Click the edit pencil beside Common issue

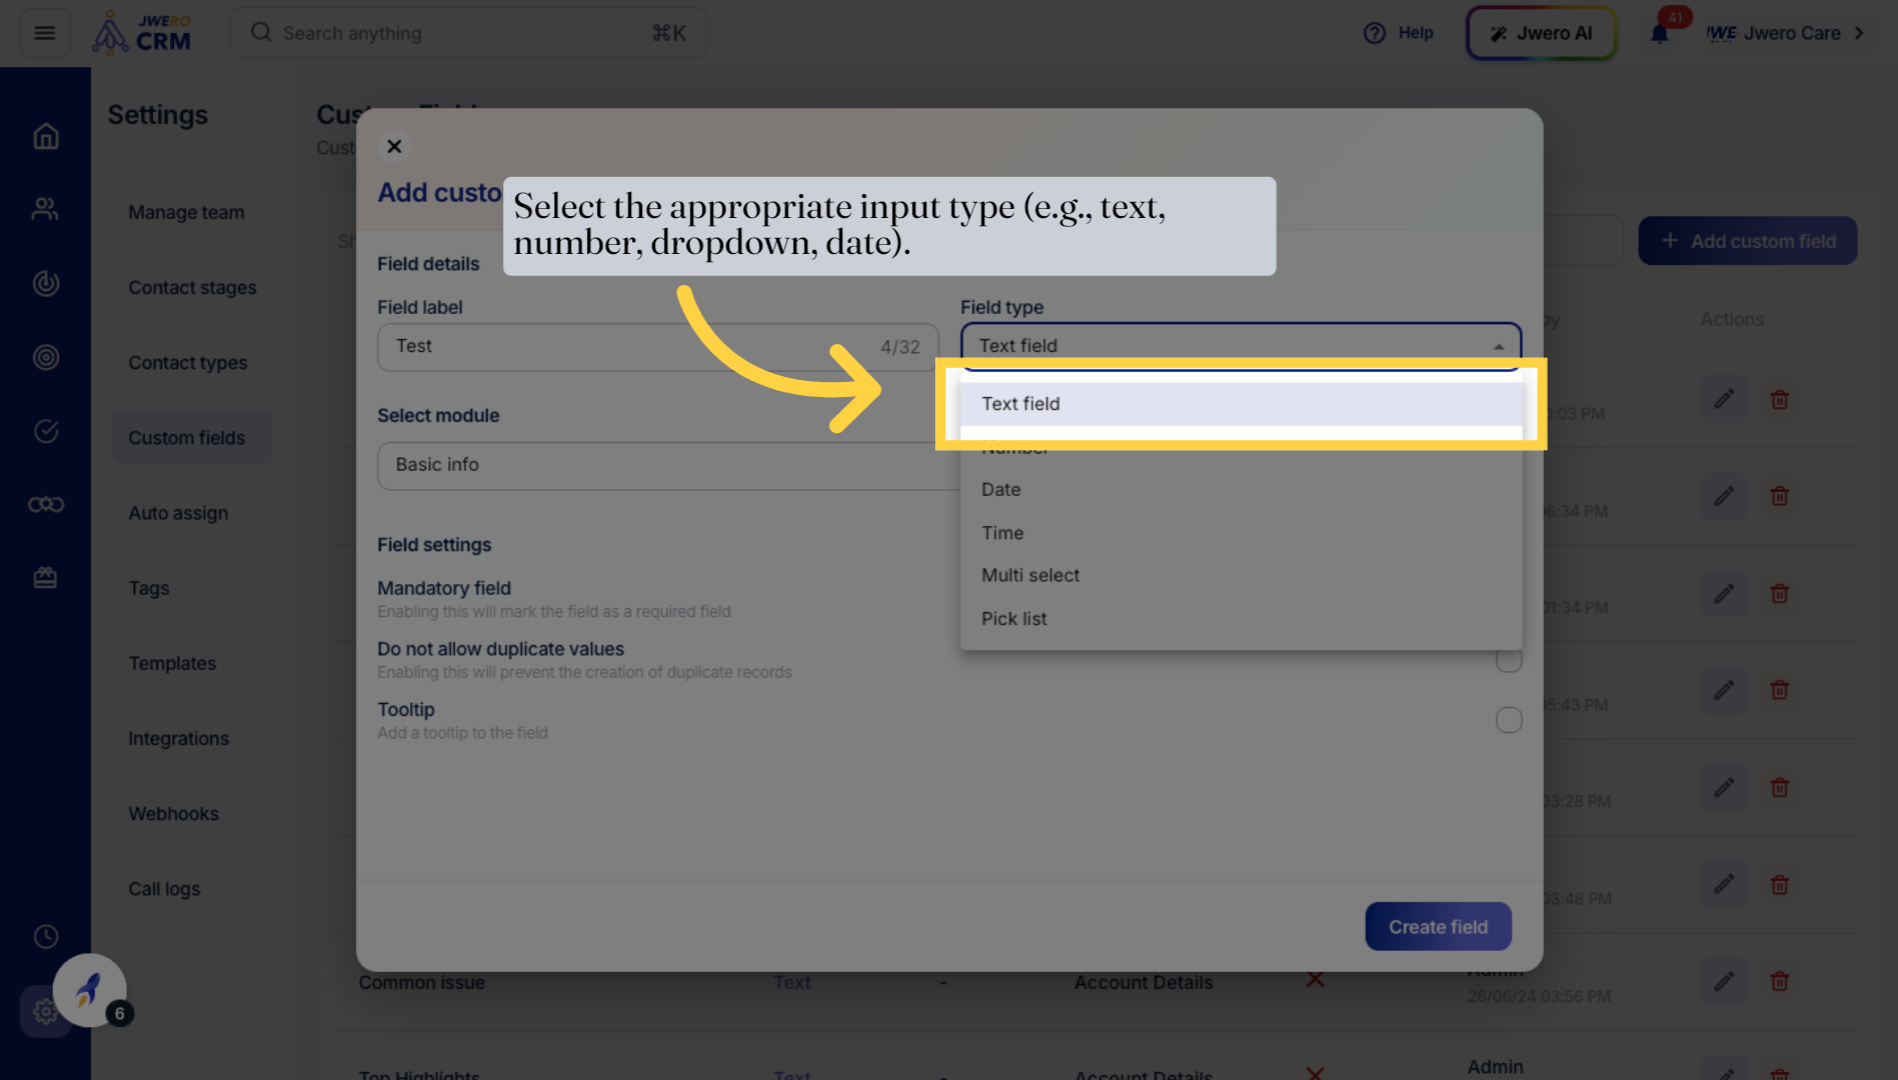click(x=1723, y=981)
